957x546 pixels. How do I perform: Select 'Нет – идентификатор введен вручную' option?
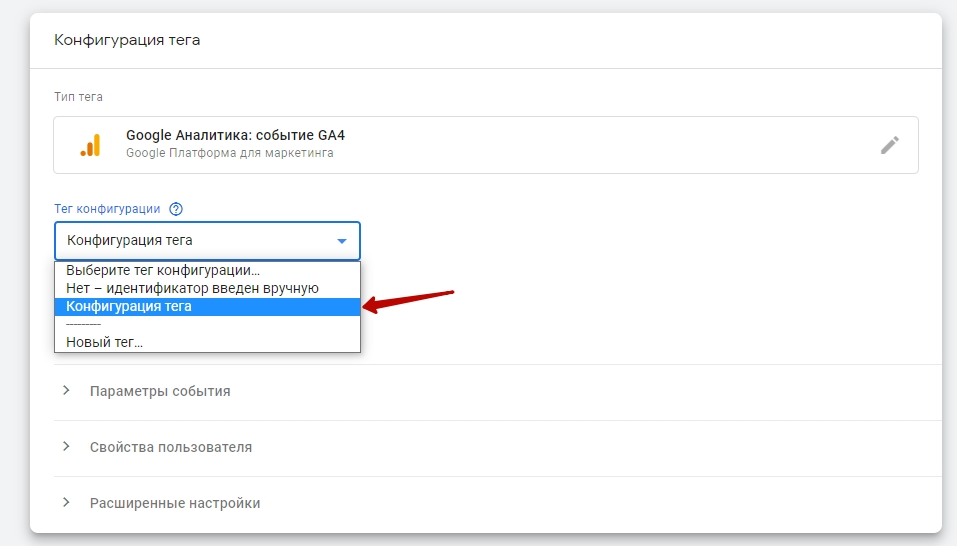192,288
